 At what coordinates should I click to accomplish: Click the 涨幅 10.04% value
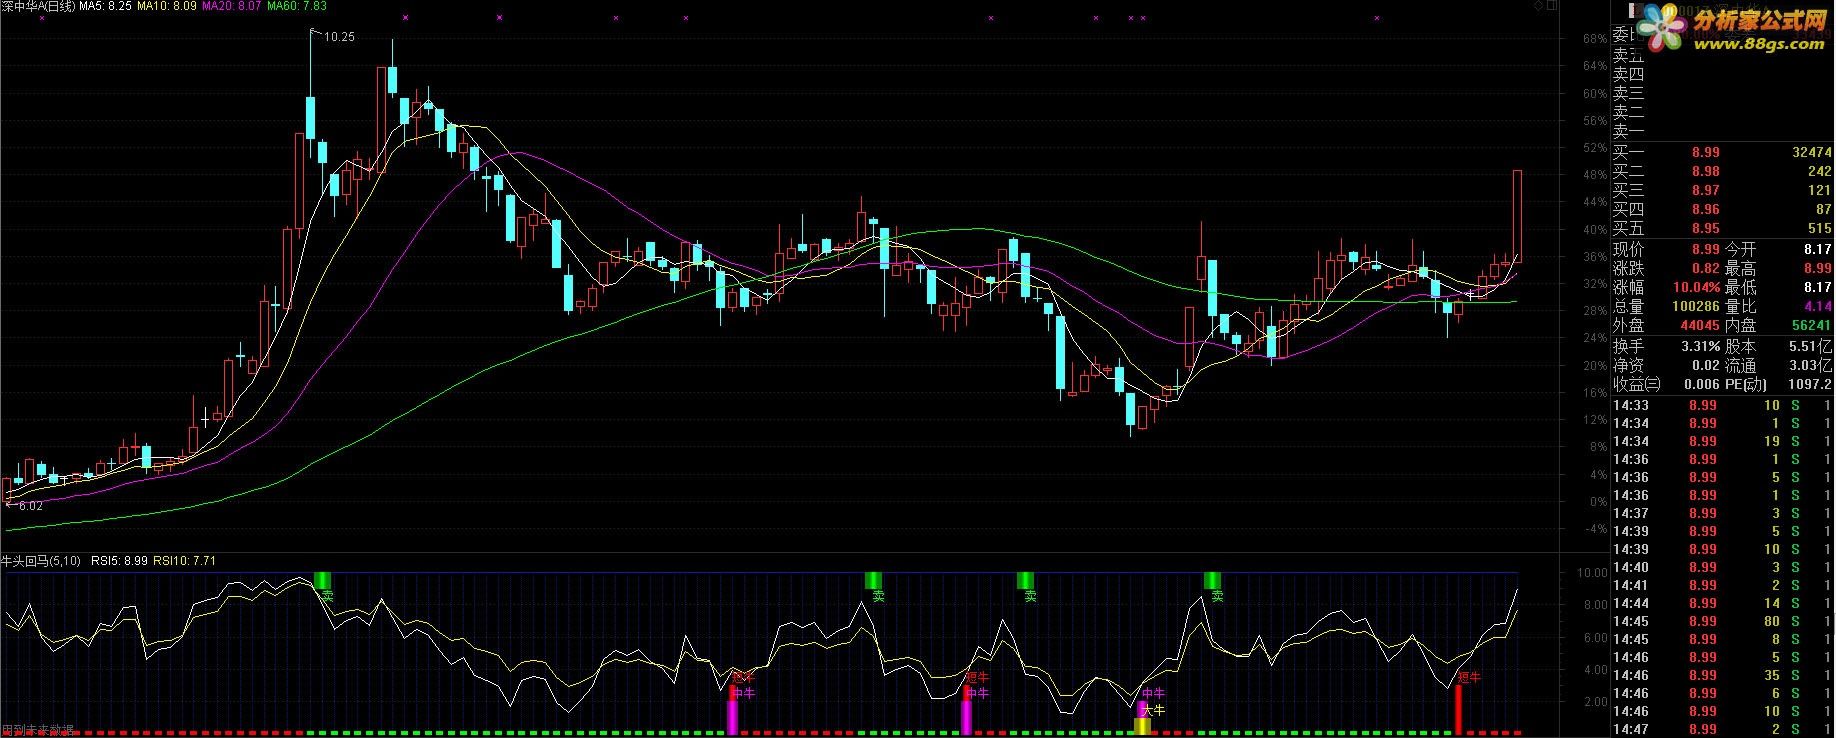click(x=1698, y=288)
